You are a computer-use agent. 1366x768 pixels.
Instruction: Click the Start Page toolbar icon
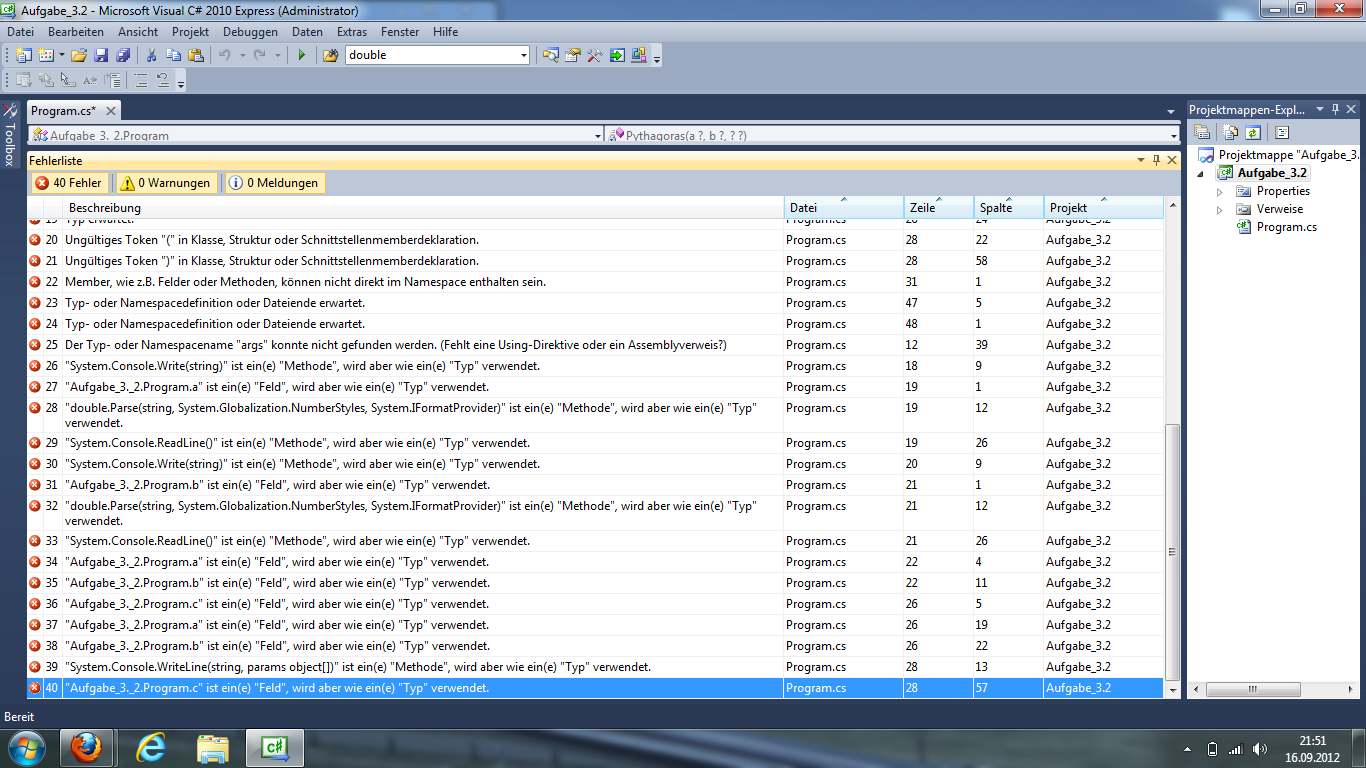pos(617,55)
